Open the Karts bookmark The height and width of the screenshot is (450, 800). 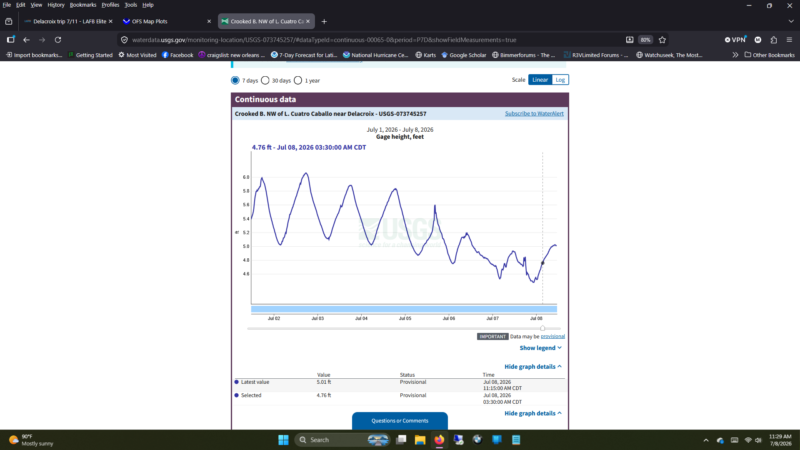(426, 55)
